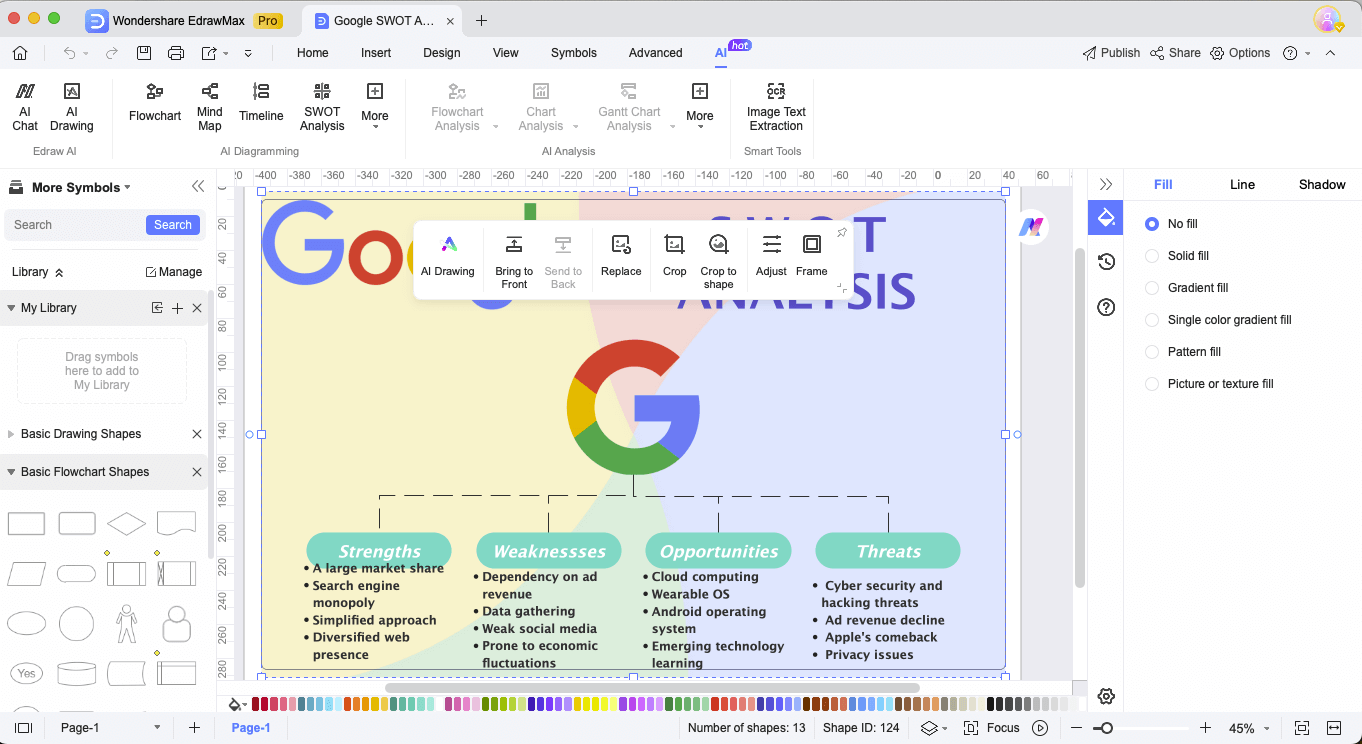Pin the floating image toolbar

pyautogui.click(x=842, y=232)
